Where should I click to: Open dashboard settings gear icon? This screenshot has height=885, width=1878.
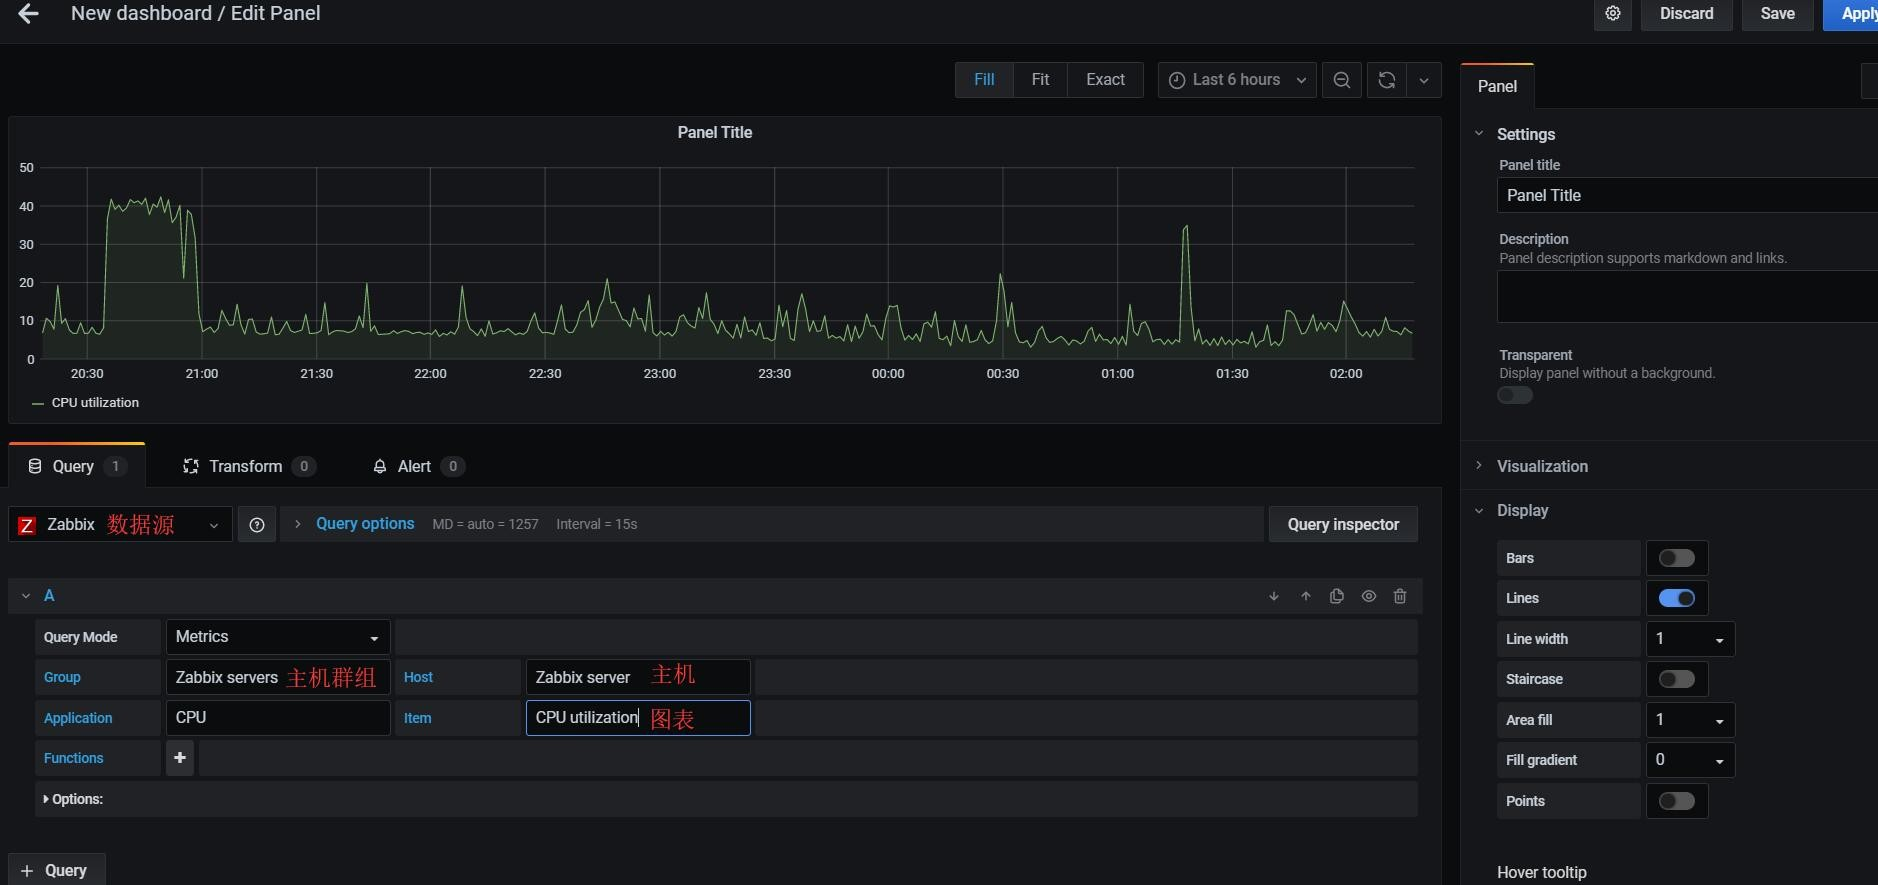pos(1613,14)
